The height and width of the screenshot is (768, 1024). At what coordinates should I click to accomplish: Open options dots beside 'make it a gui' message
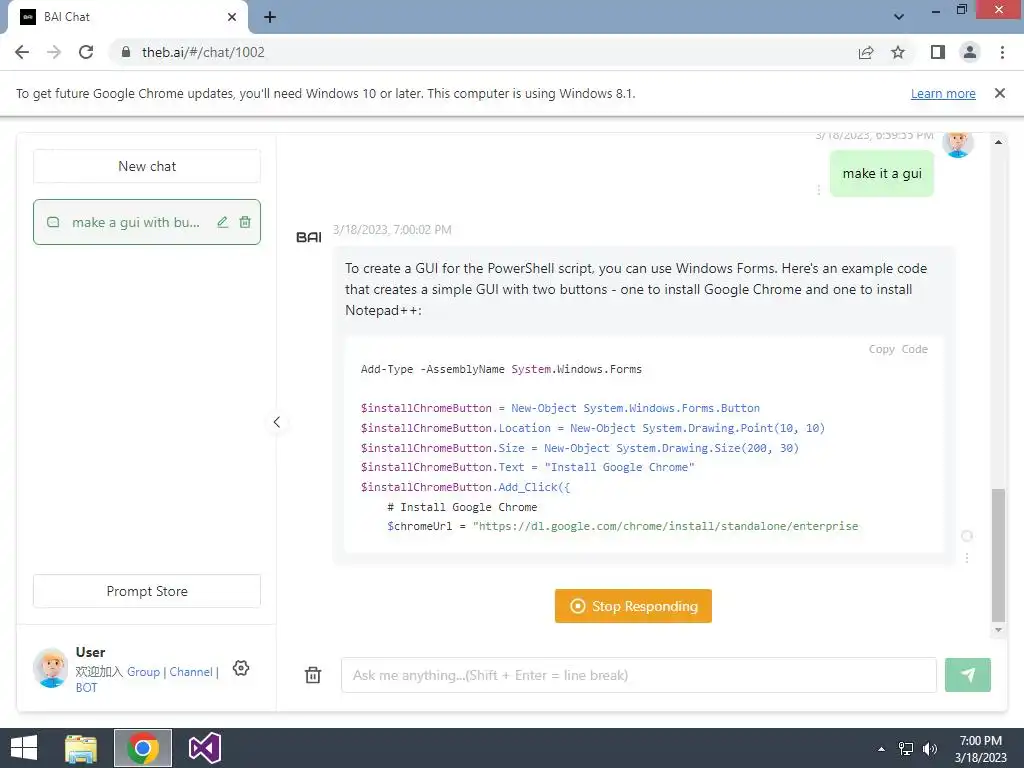(x=818, y=189)
